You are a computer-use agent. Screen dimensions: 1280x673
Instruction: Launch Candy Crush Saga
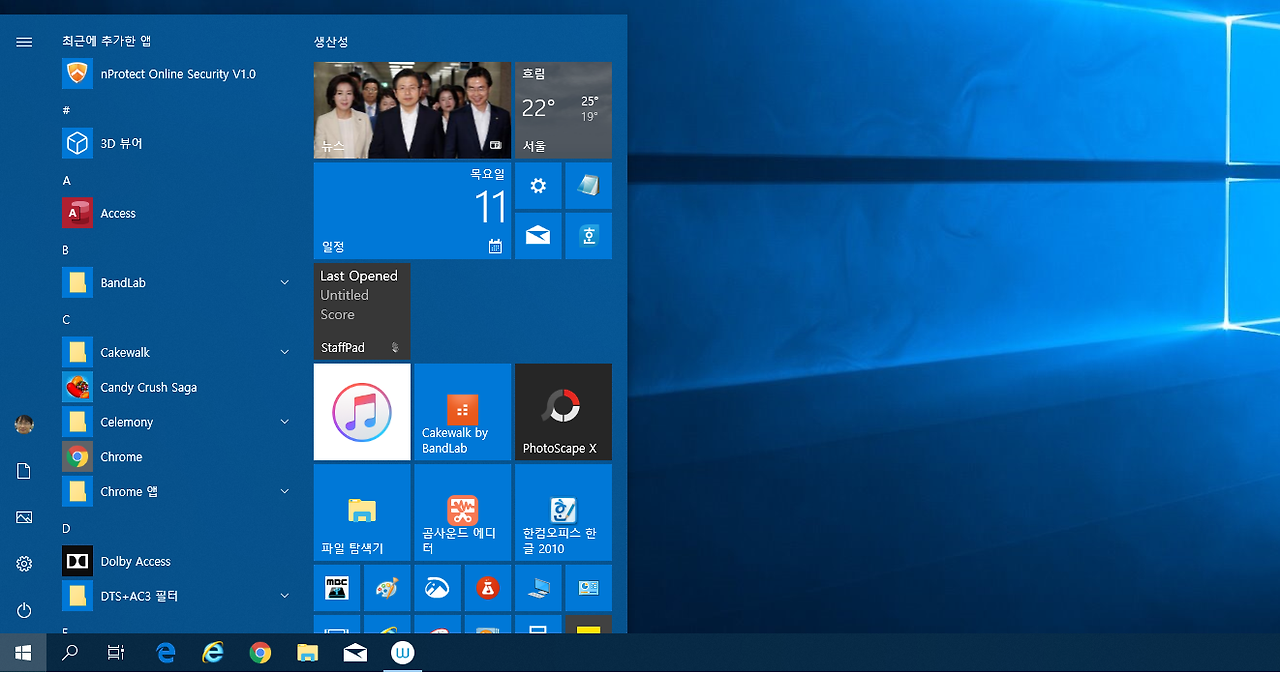(x=178, y=387)
